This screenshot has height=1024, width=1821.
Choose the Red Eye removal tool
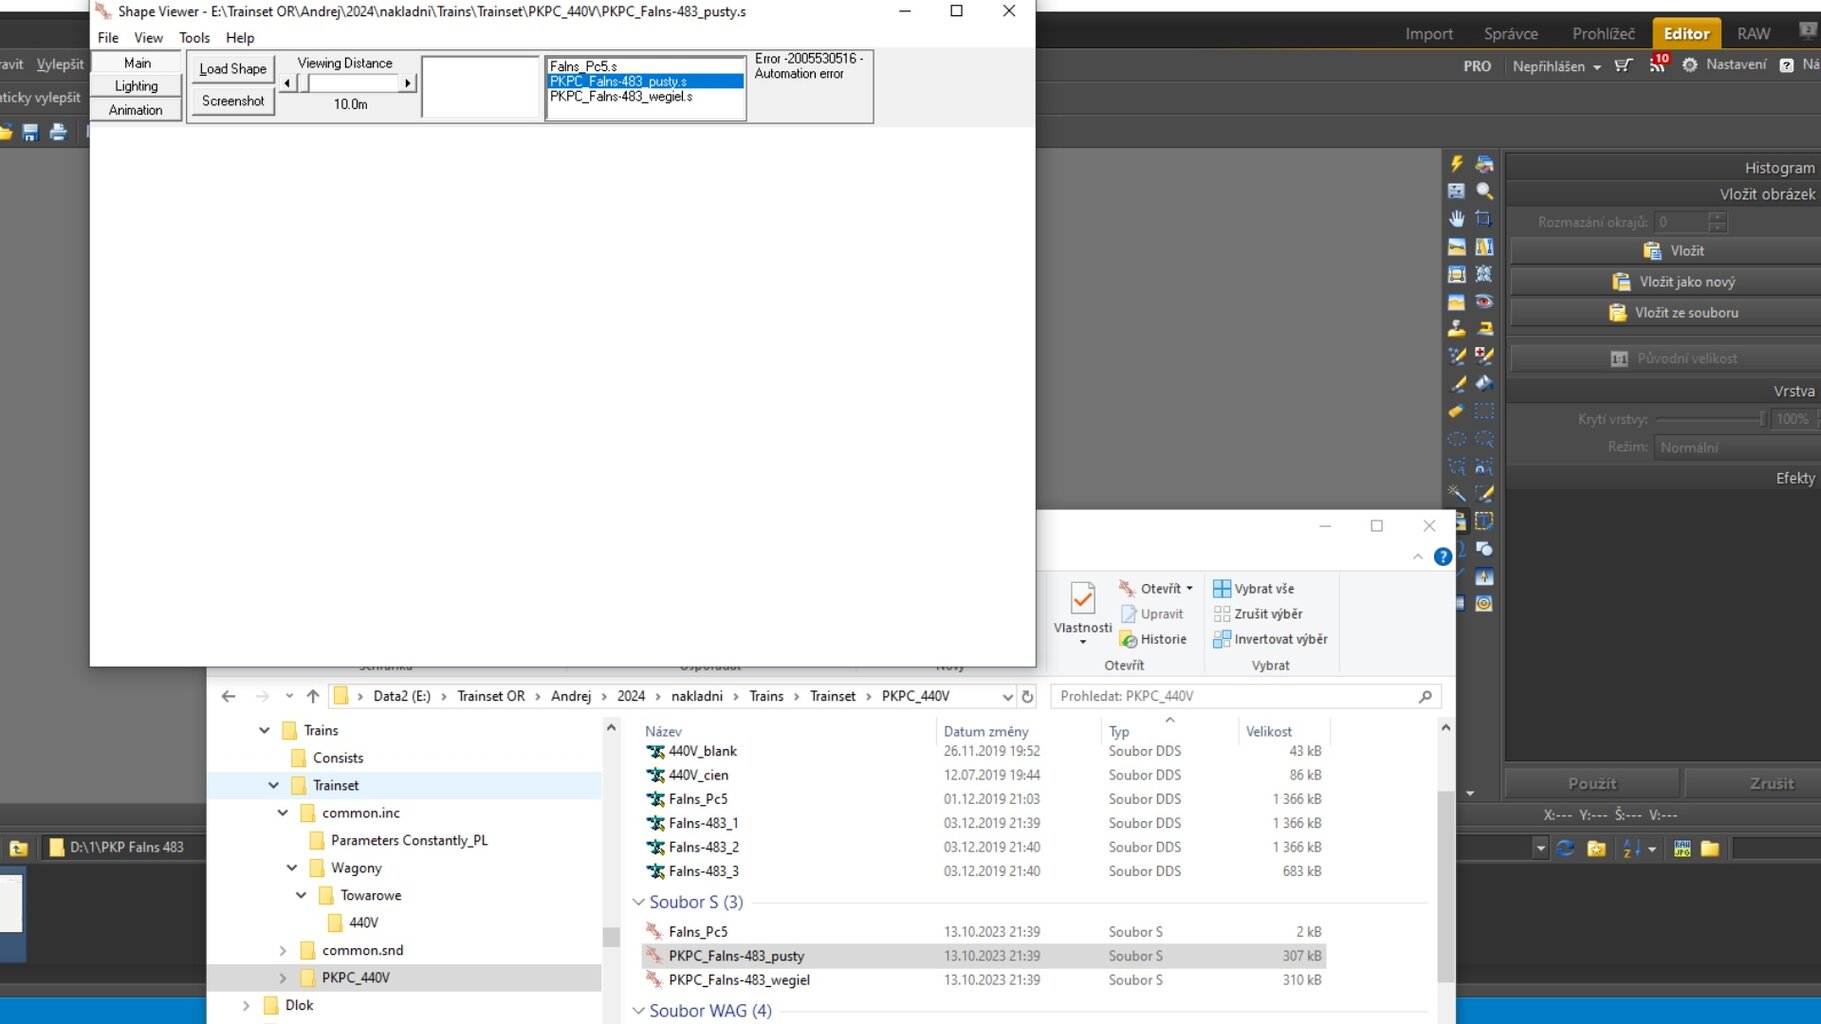(x=1484, y=301)
